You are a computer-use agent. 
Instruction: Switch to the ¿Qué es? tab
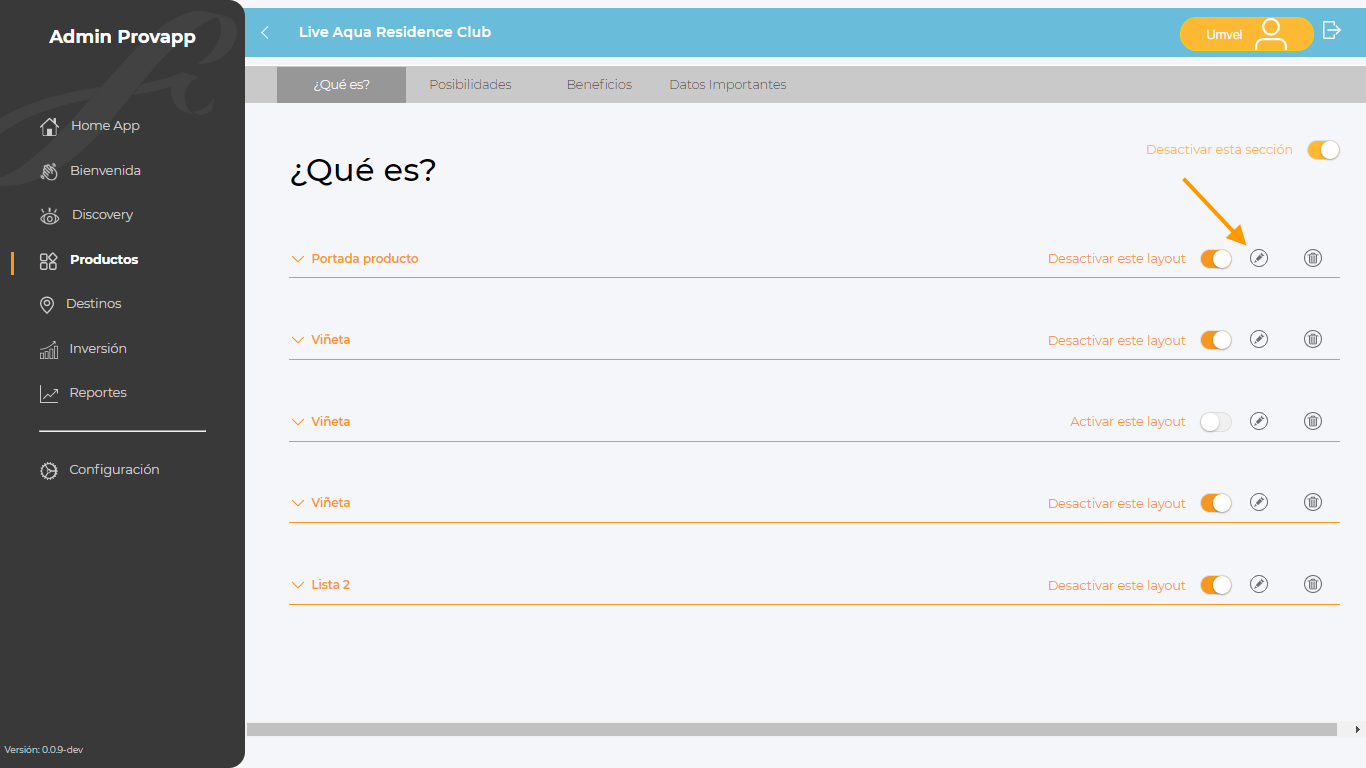coord(341,85)
